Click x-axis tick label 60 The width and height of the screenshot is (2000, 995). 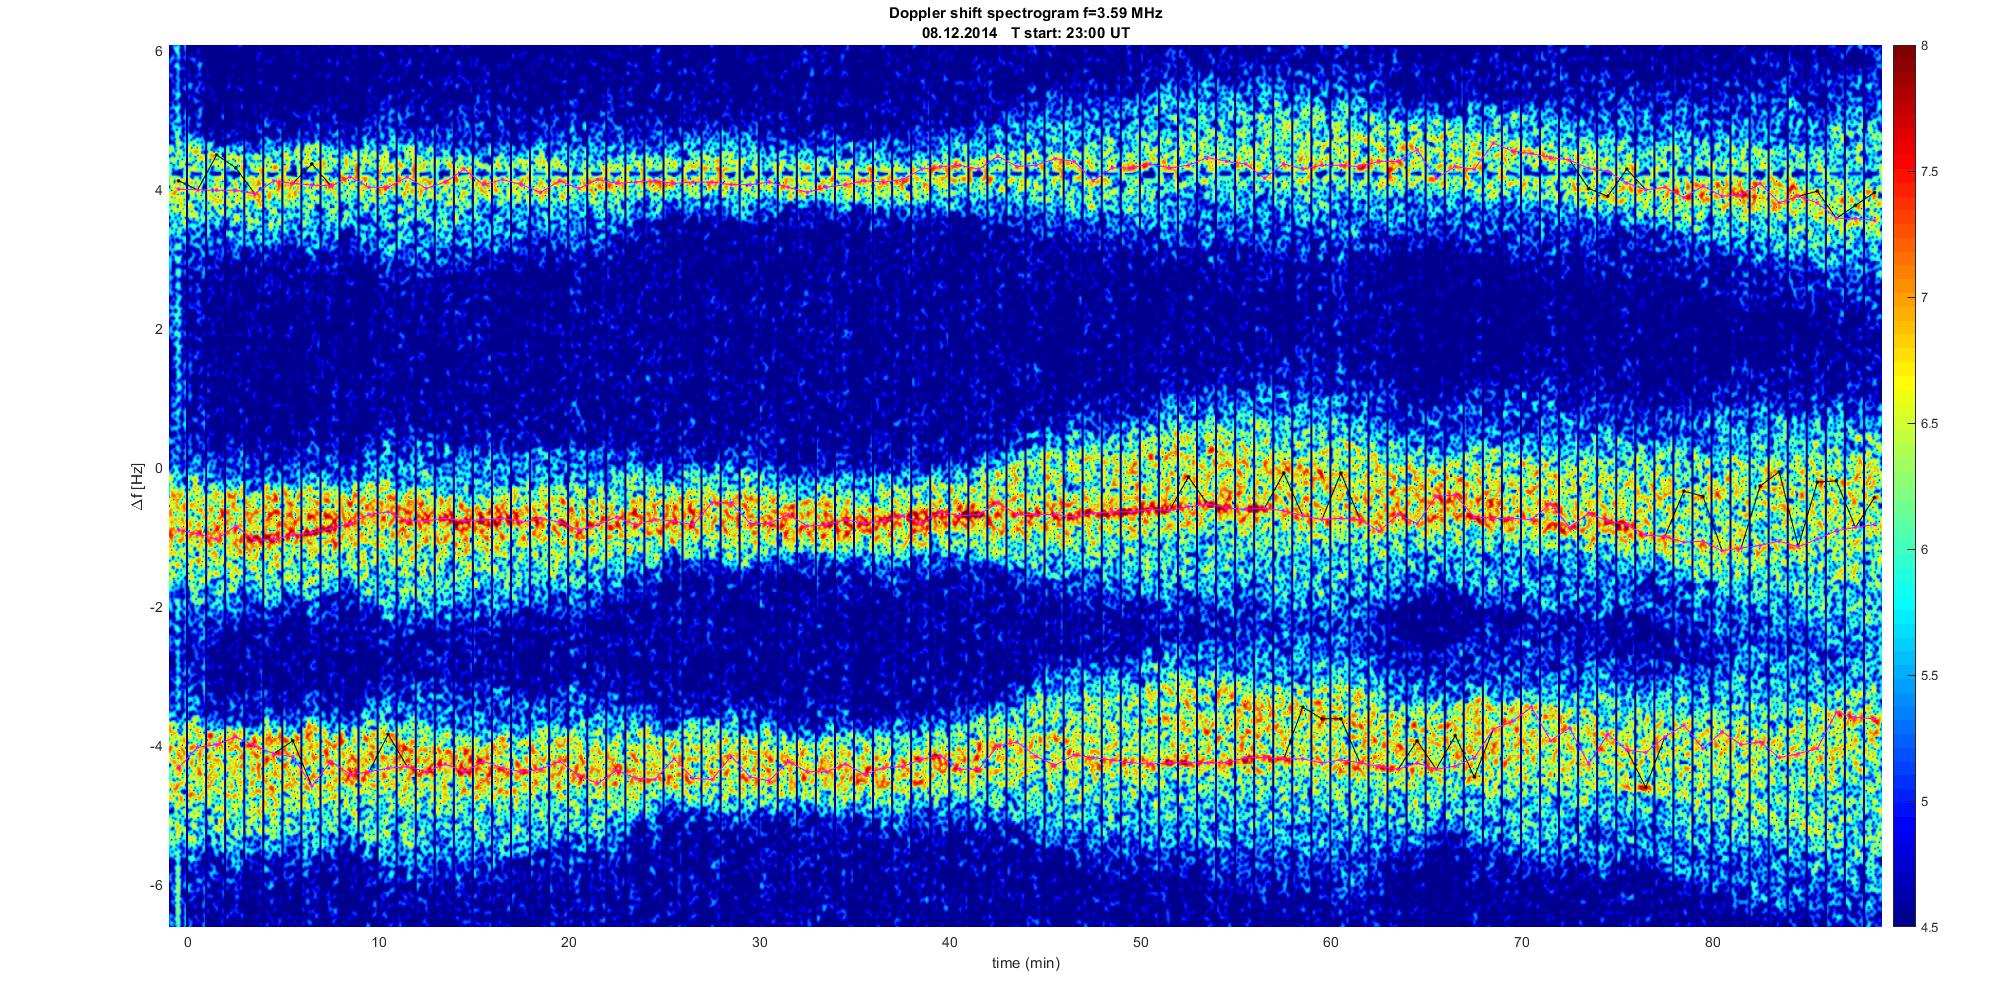click(x=1331, y=942)
